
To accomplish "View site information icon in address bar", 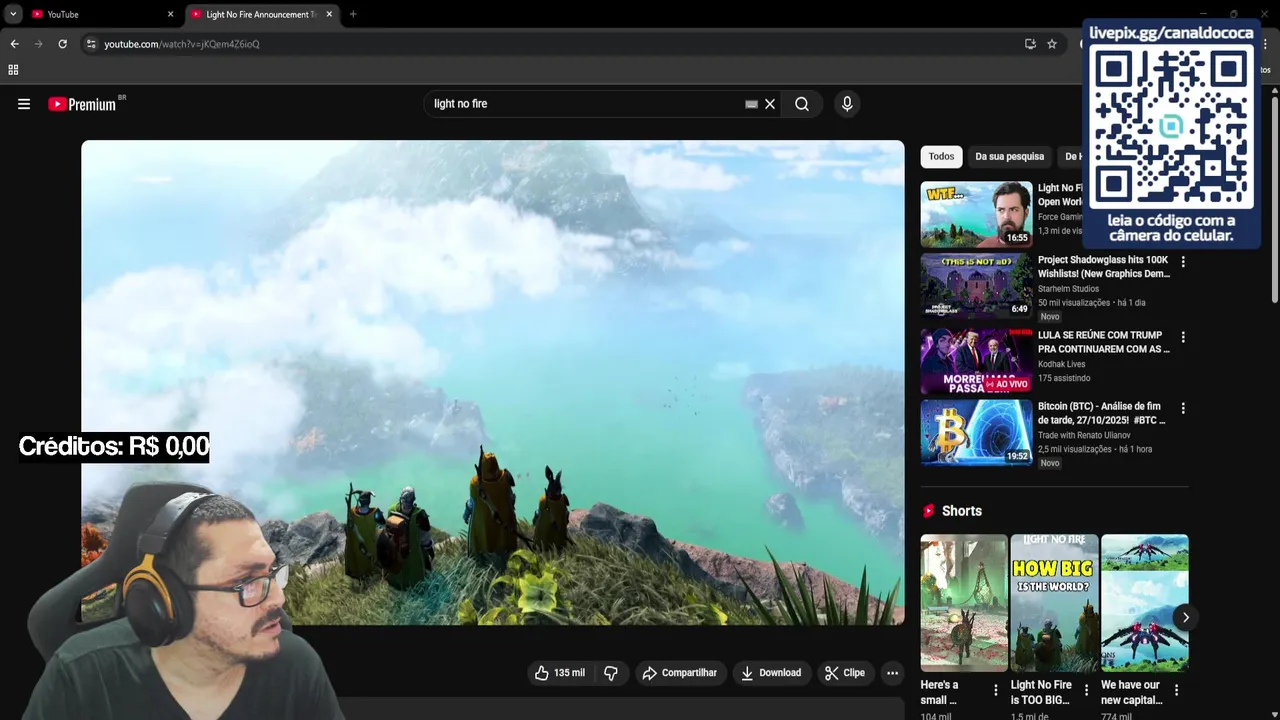I will (x=91, y=44).
